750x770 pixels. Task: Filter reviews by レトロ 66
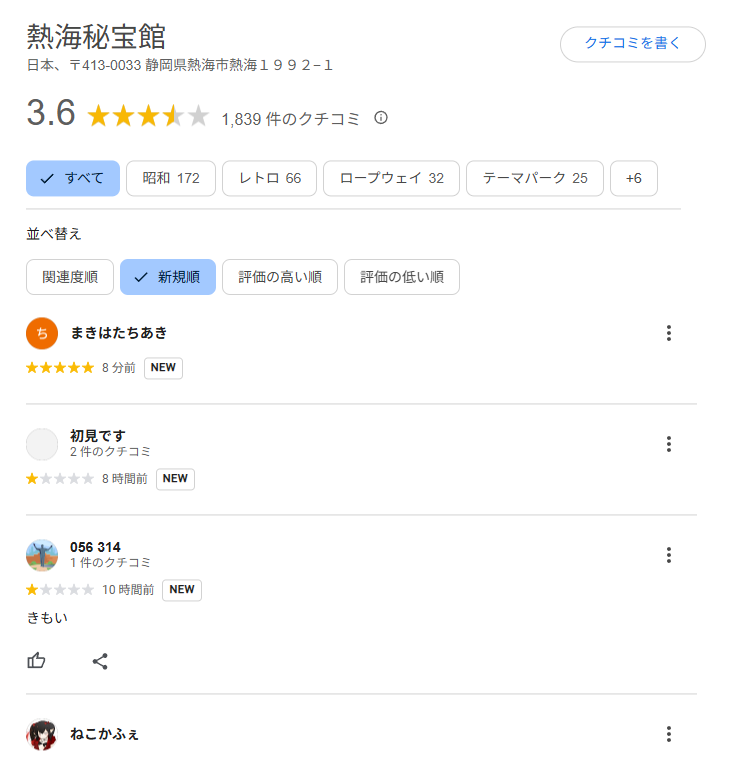coord(270,178)
